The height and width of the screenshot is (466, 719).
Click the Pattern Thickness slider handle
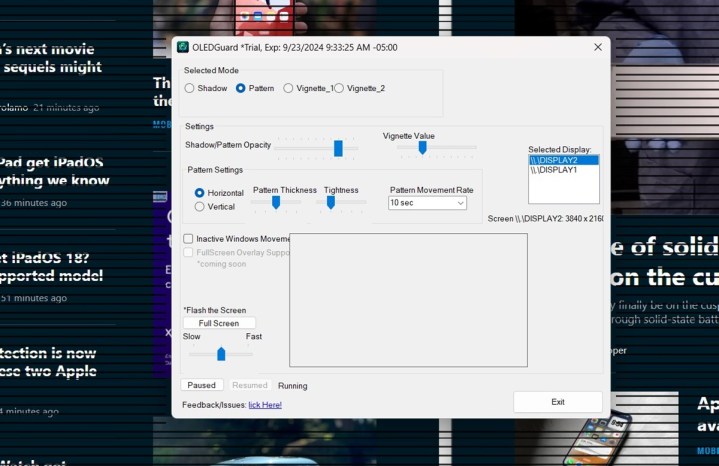click(275, 202)
